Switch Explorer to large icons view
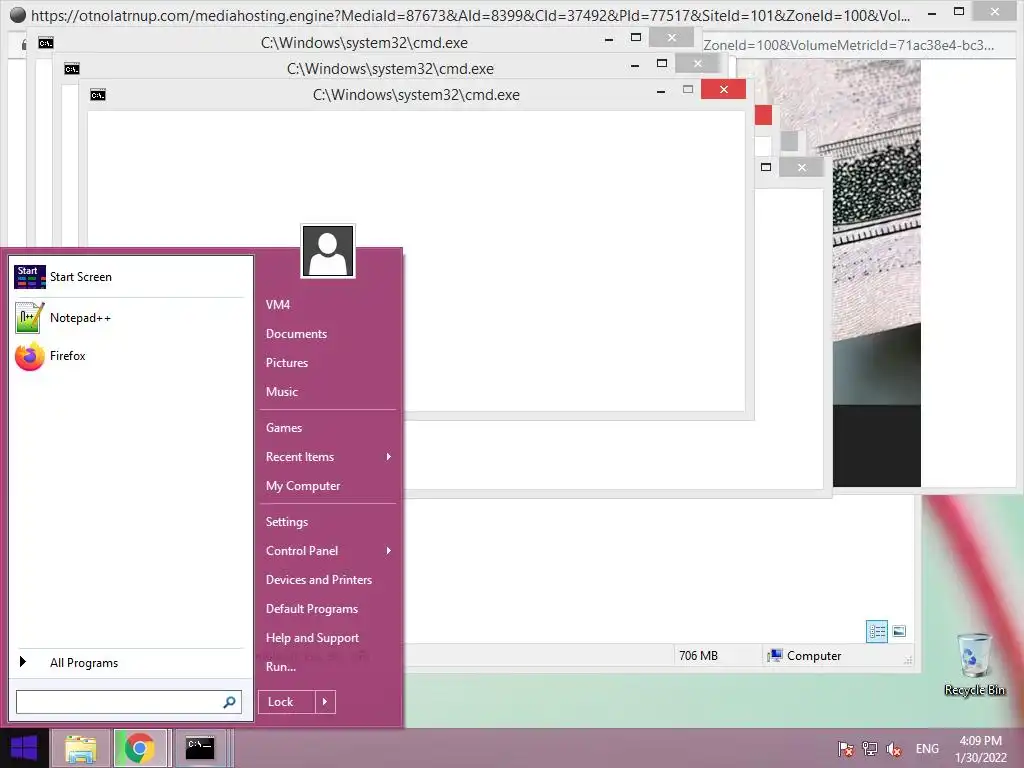Screen dimensions: 1024x768 [899, 632]
